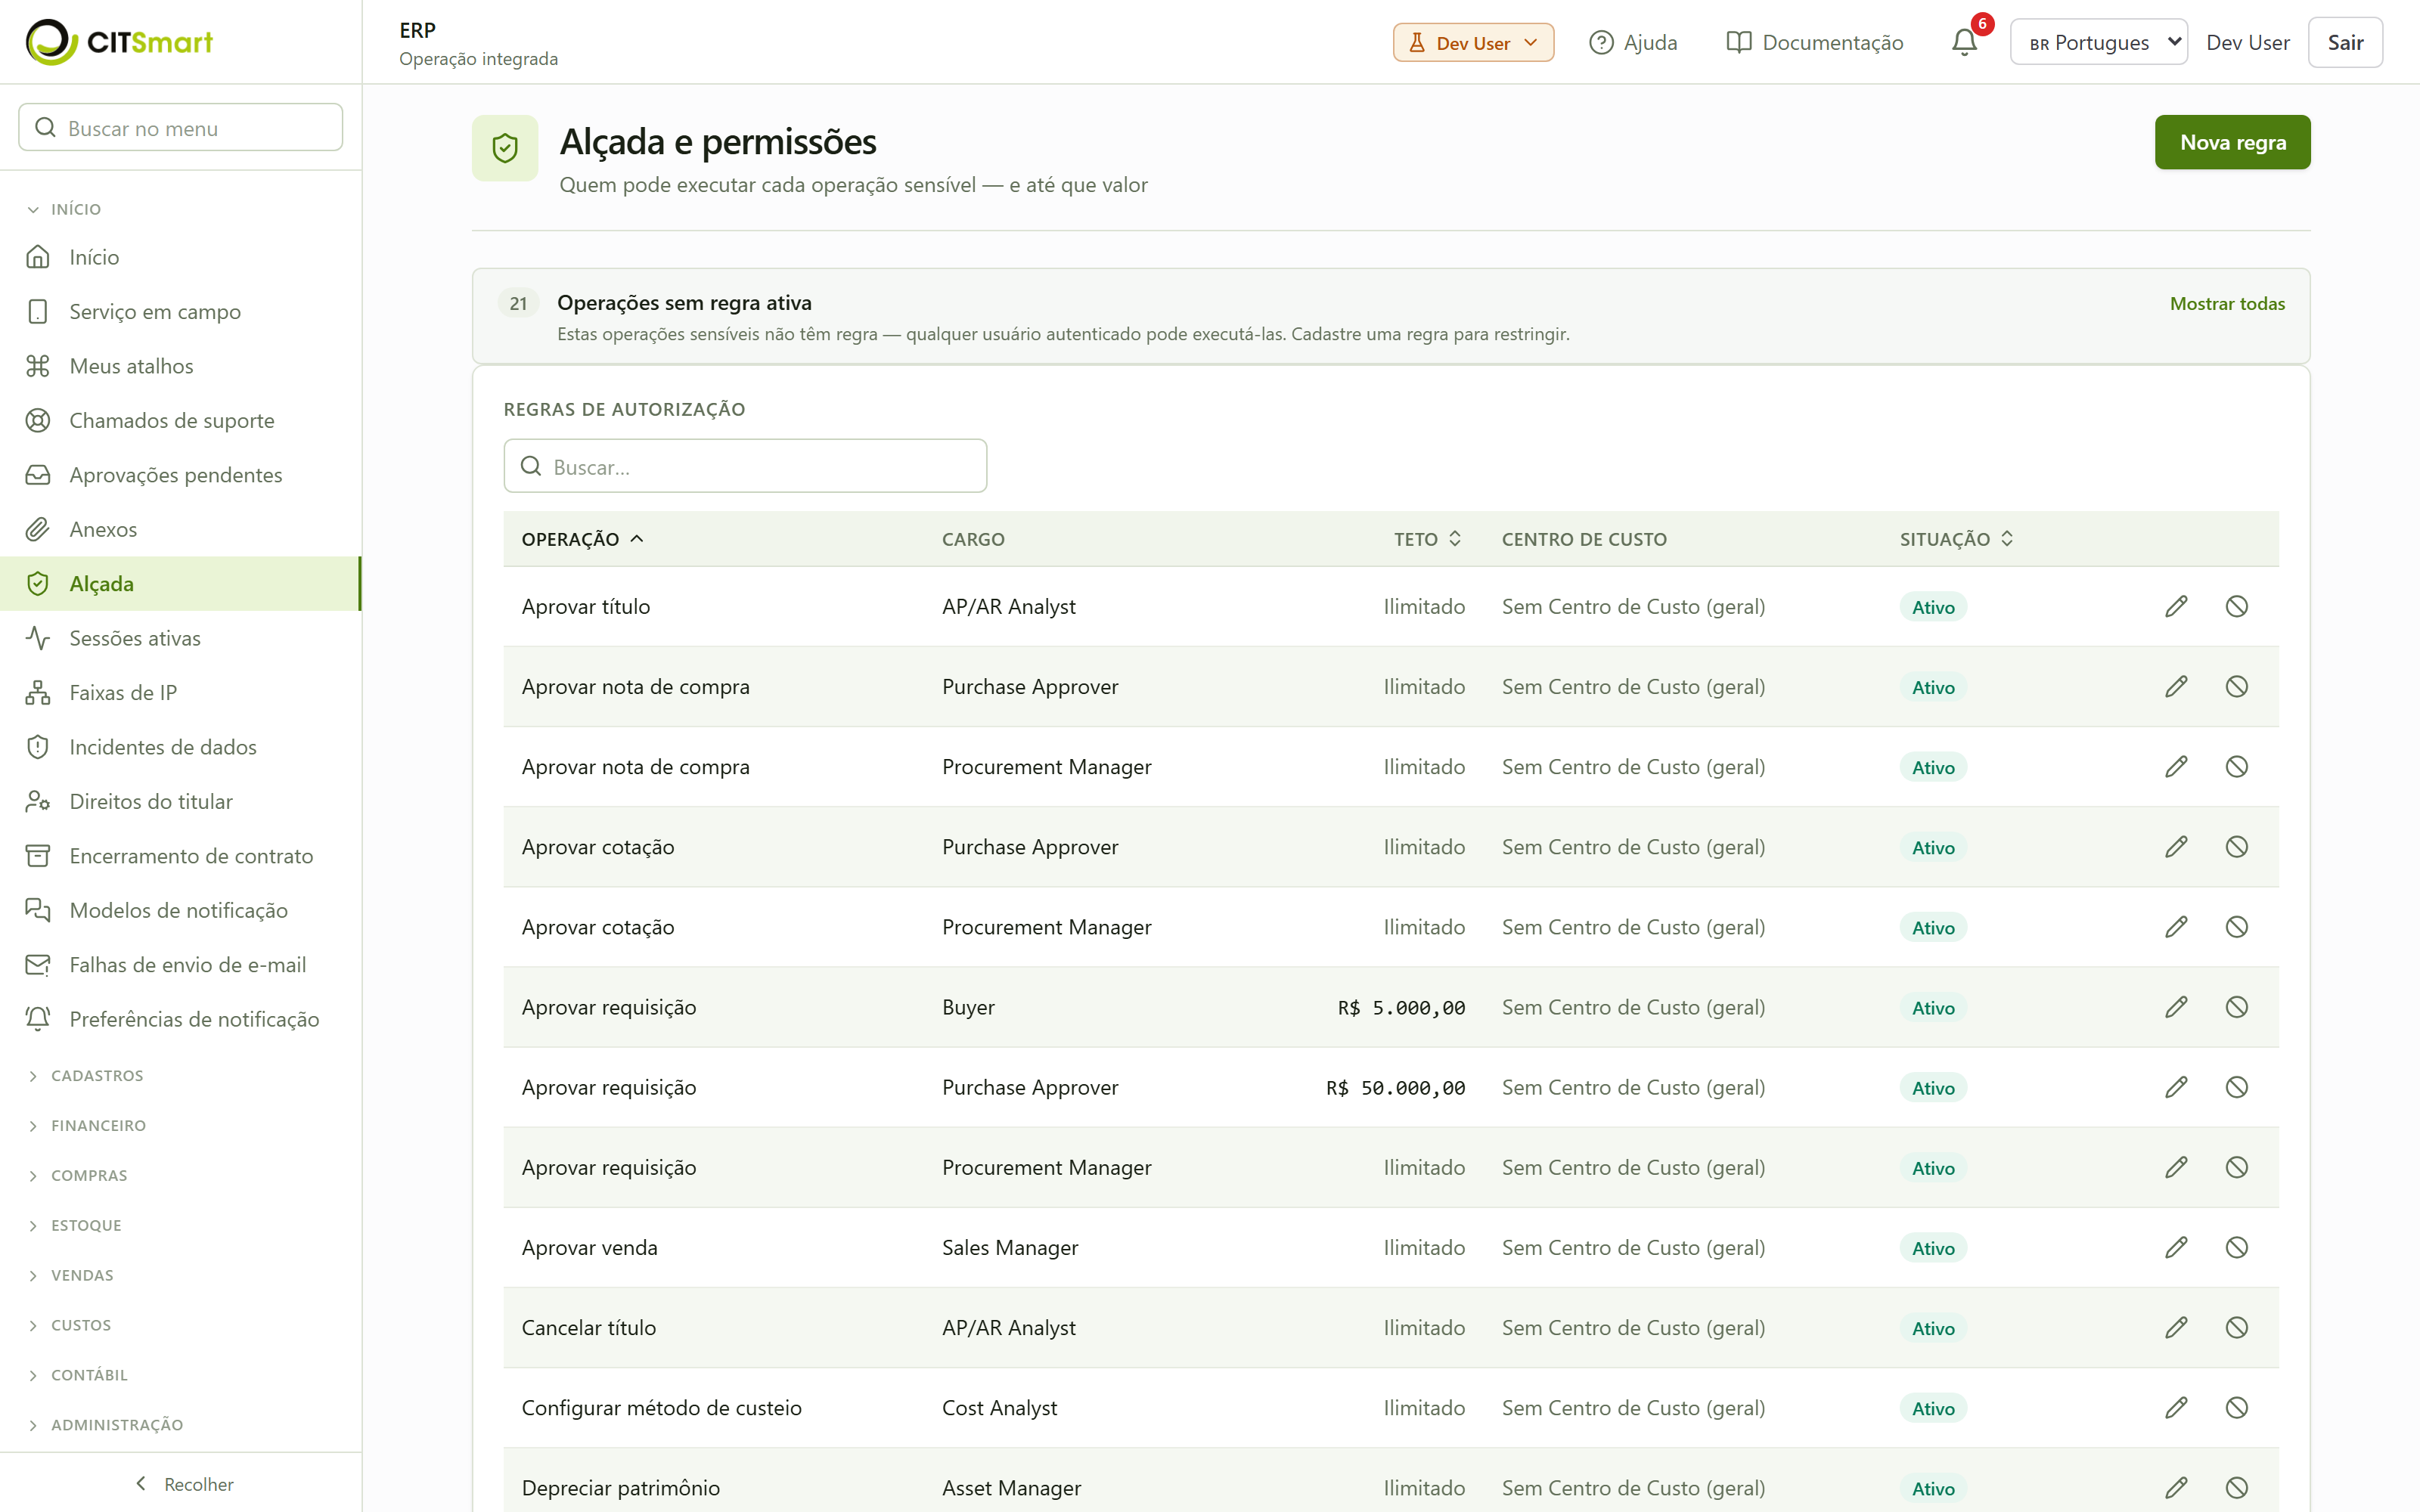Sort by OPERAÇÃO column header

(x=582, y=539)
